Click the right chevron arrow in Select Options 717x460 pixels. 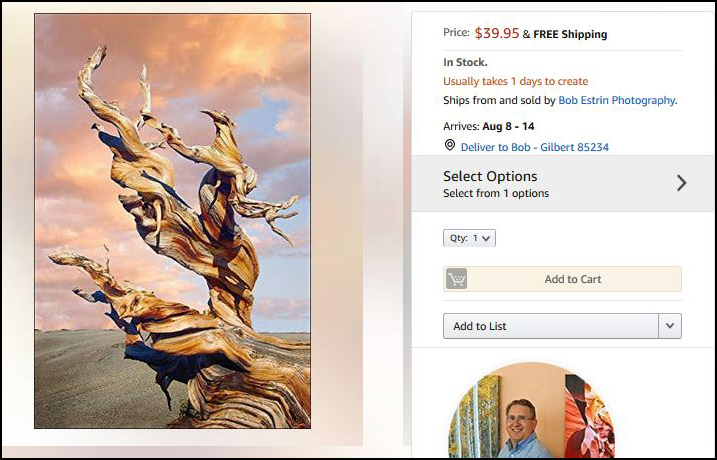point(681,183)
